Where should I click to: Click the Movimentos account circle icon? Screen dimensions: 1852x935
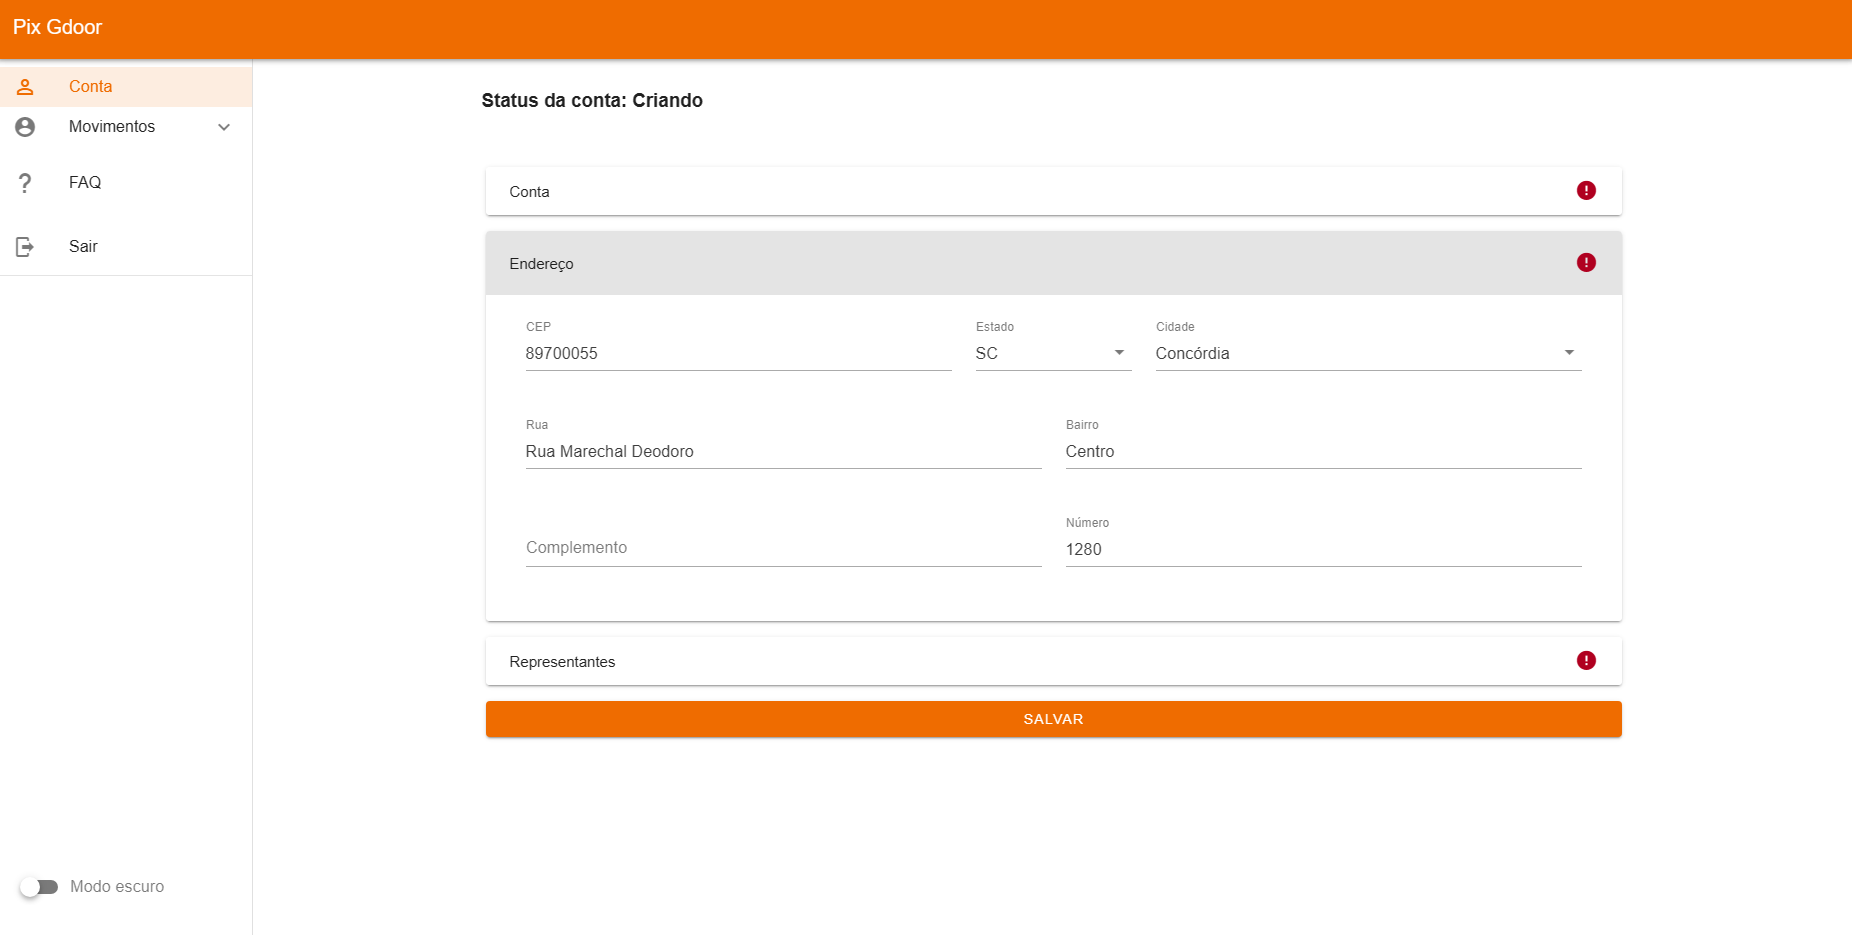[x=25, y=127]
